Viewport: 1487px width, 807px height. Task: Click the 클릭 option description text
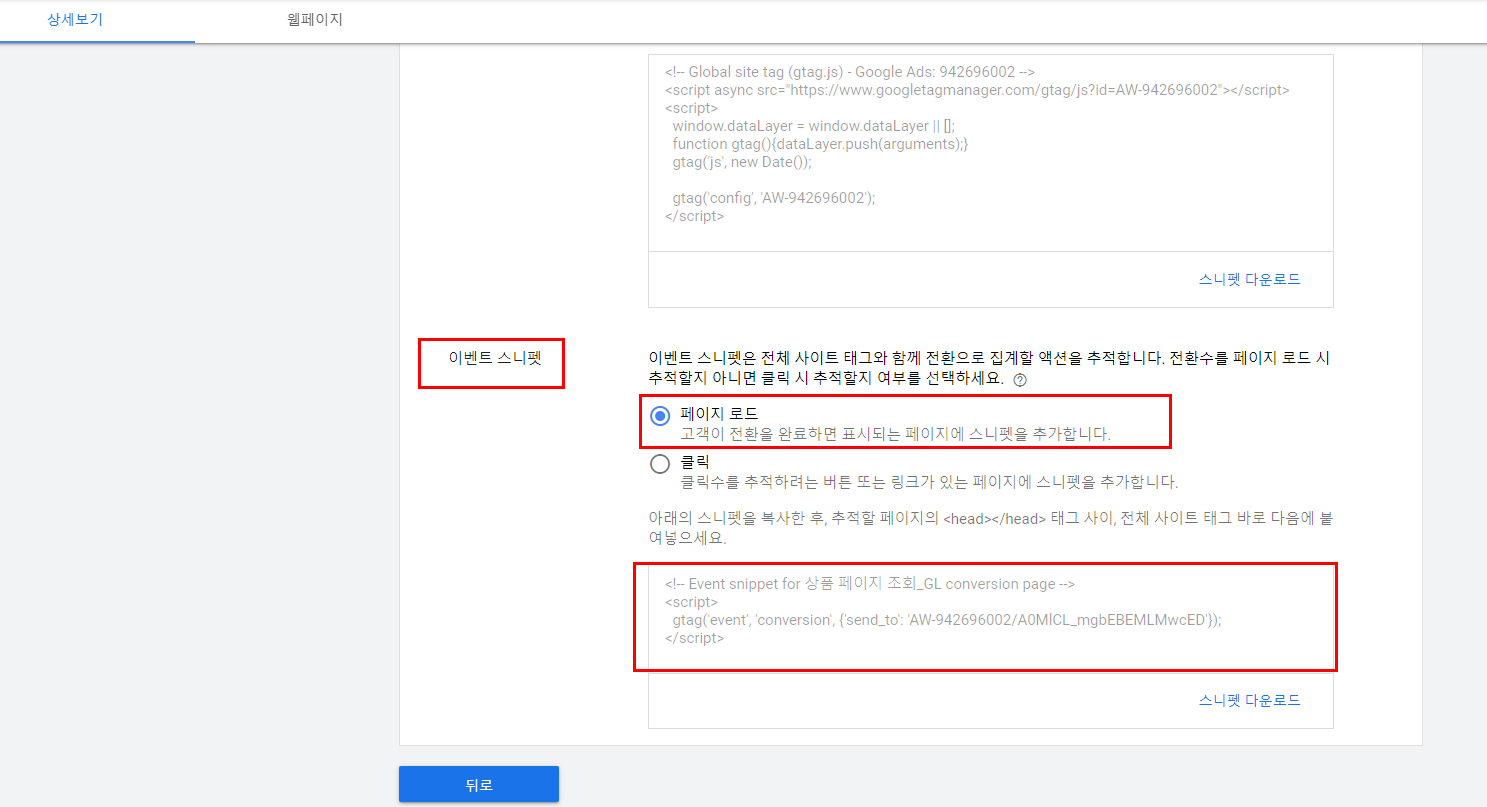(x=929, y=483)
